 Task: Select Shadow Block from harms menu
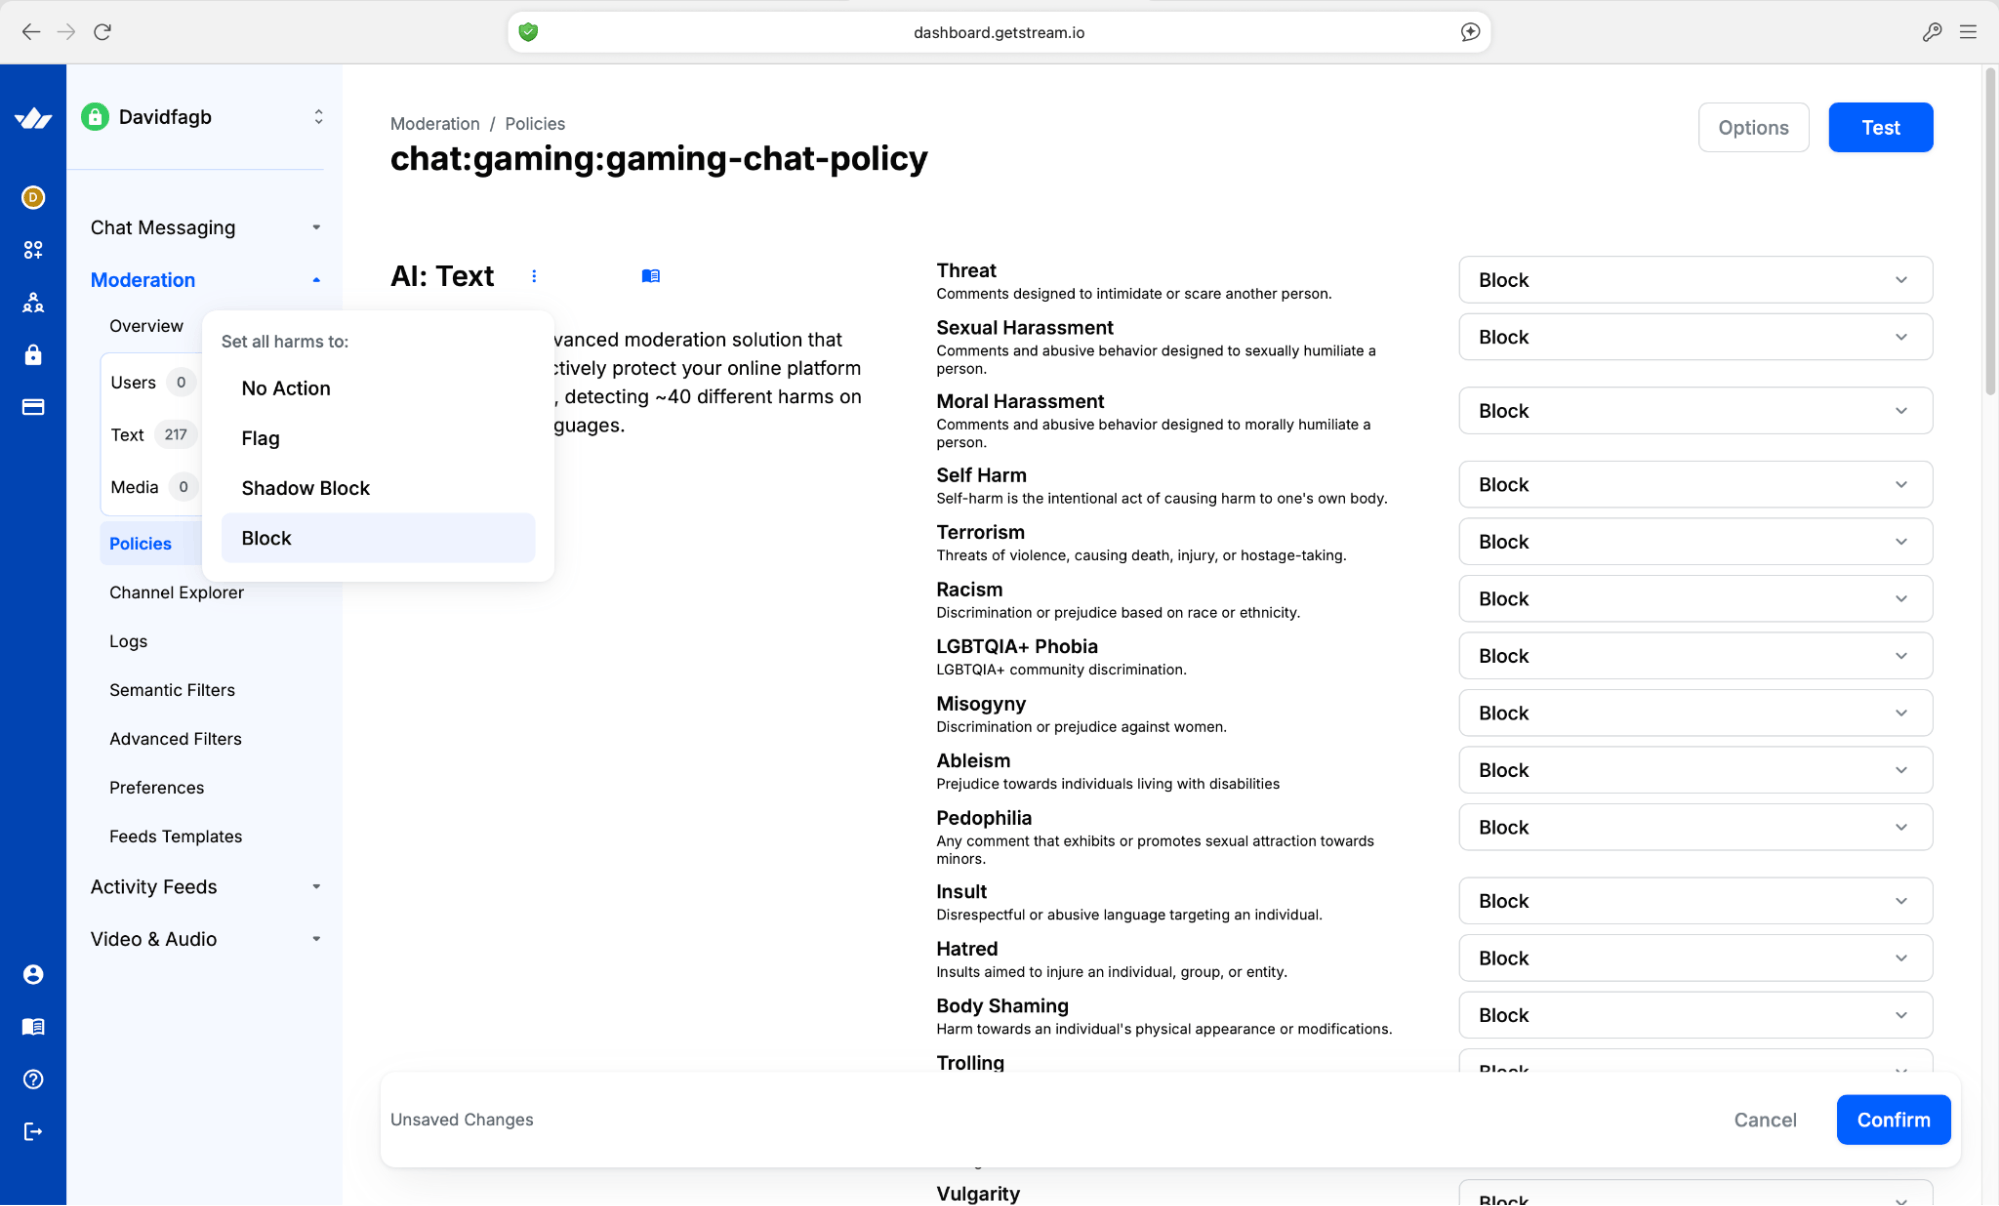click(x=305, y=488)
